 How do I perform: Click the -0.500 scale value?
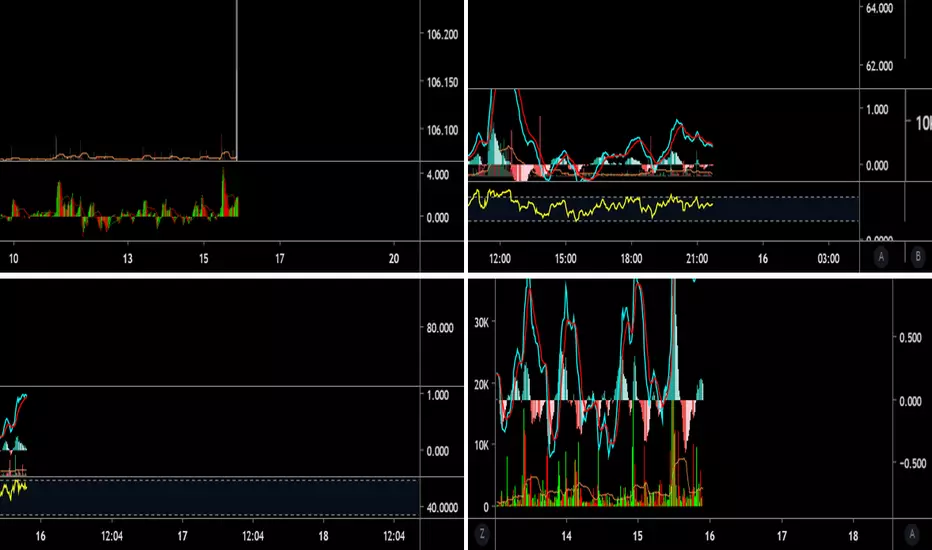click(x=912, y=463)
